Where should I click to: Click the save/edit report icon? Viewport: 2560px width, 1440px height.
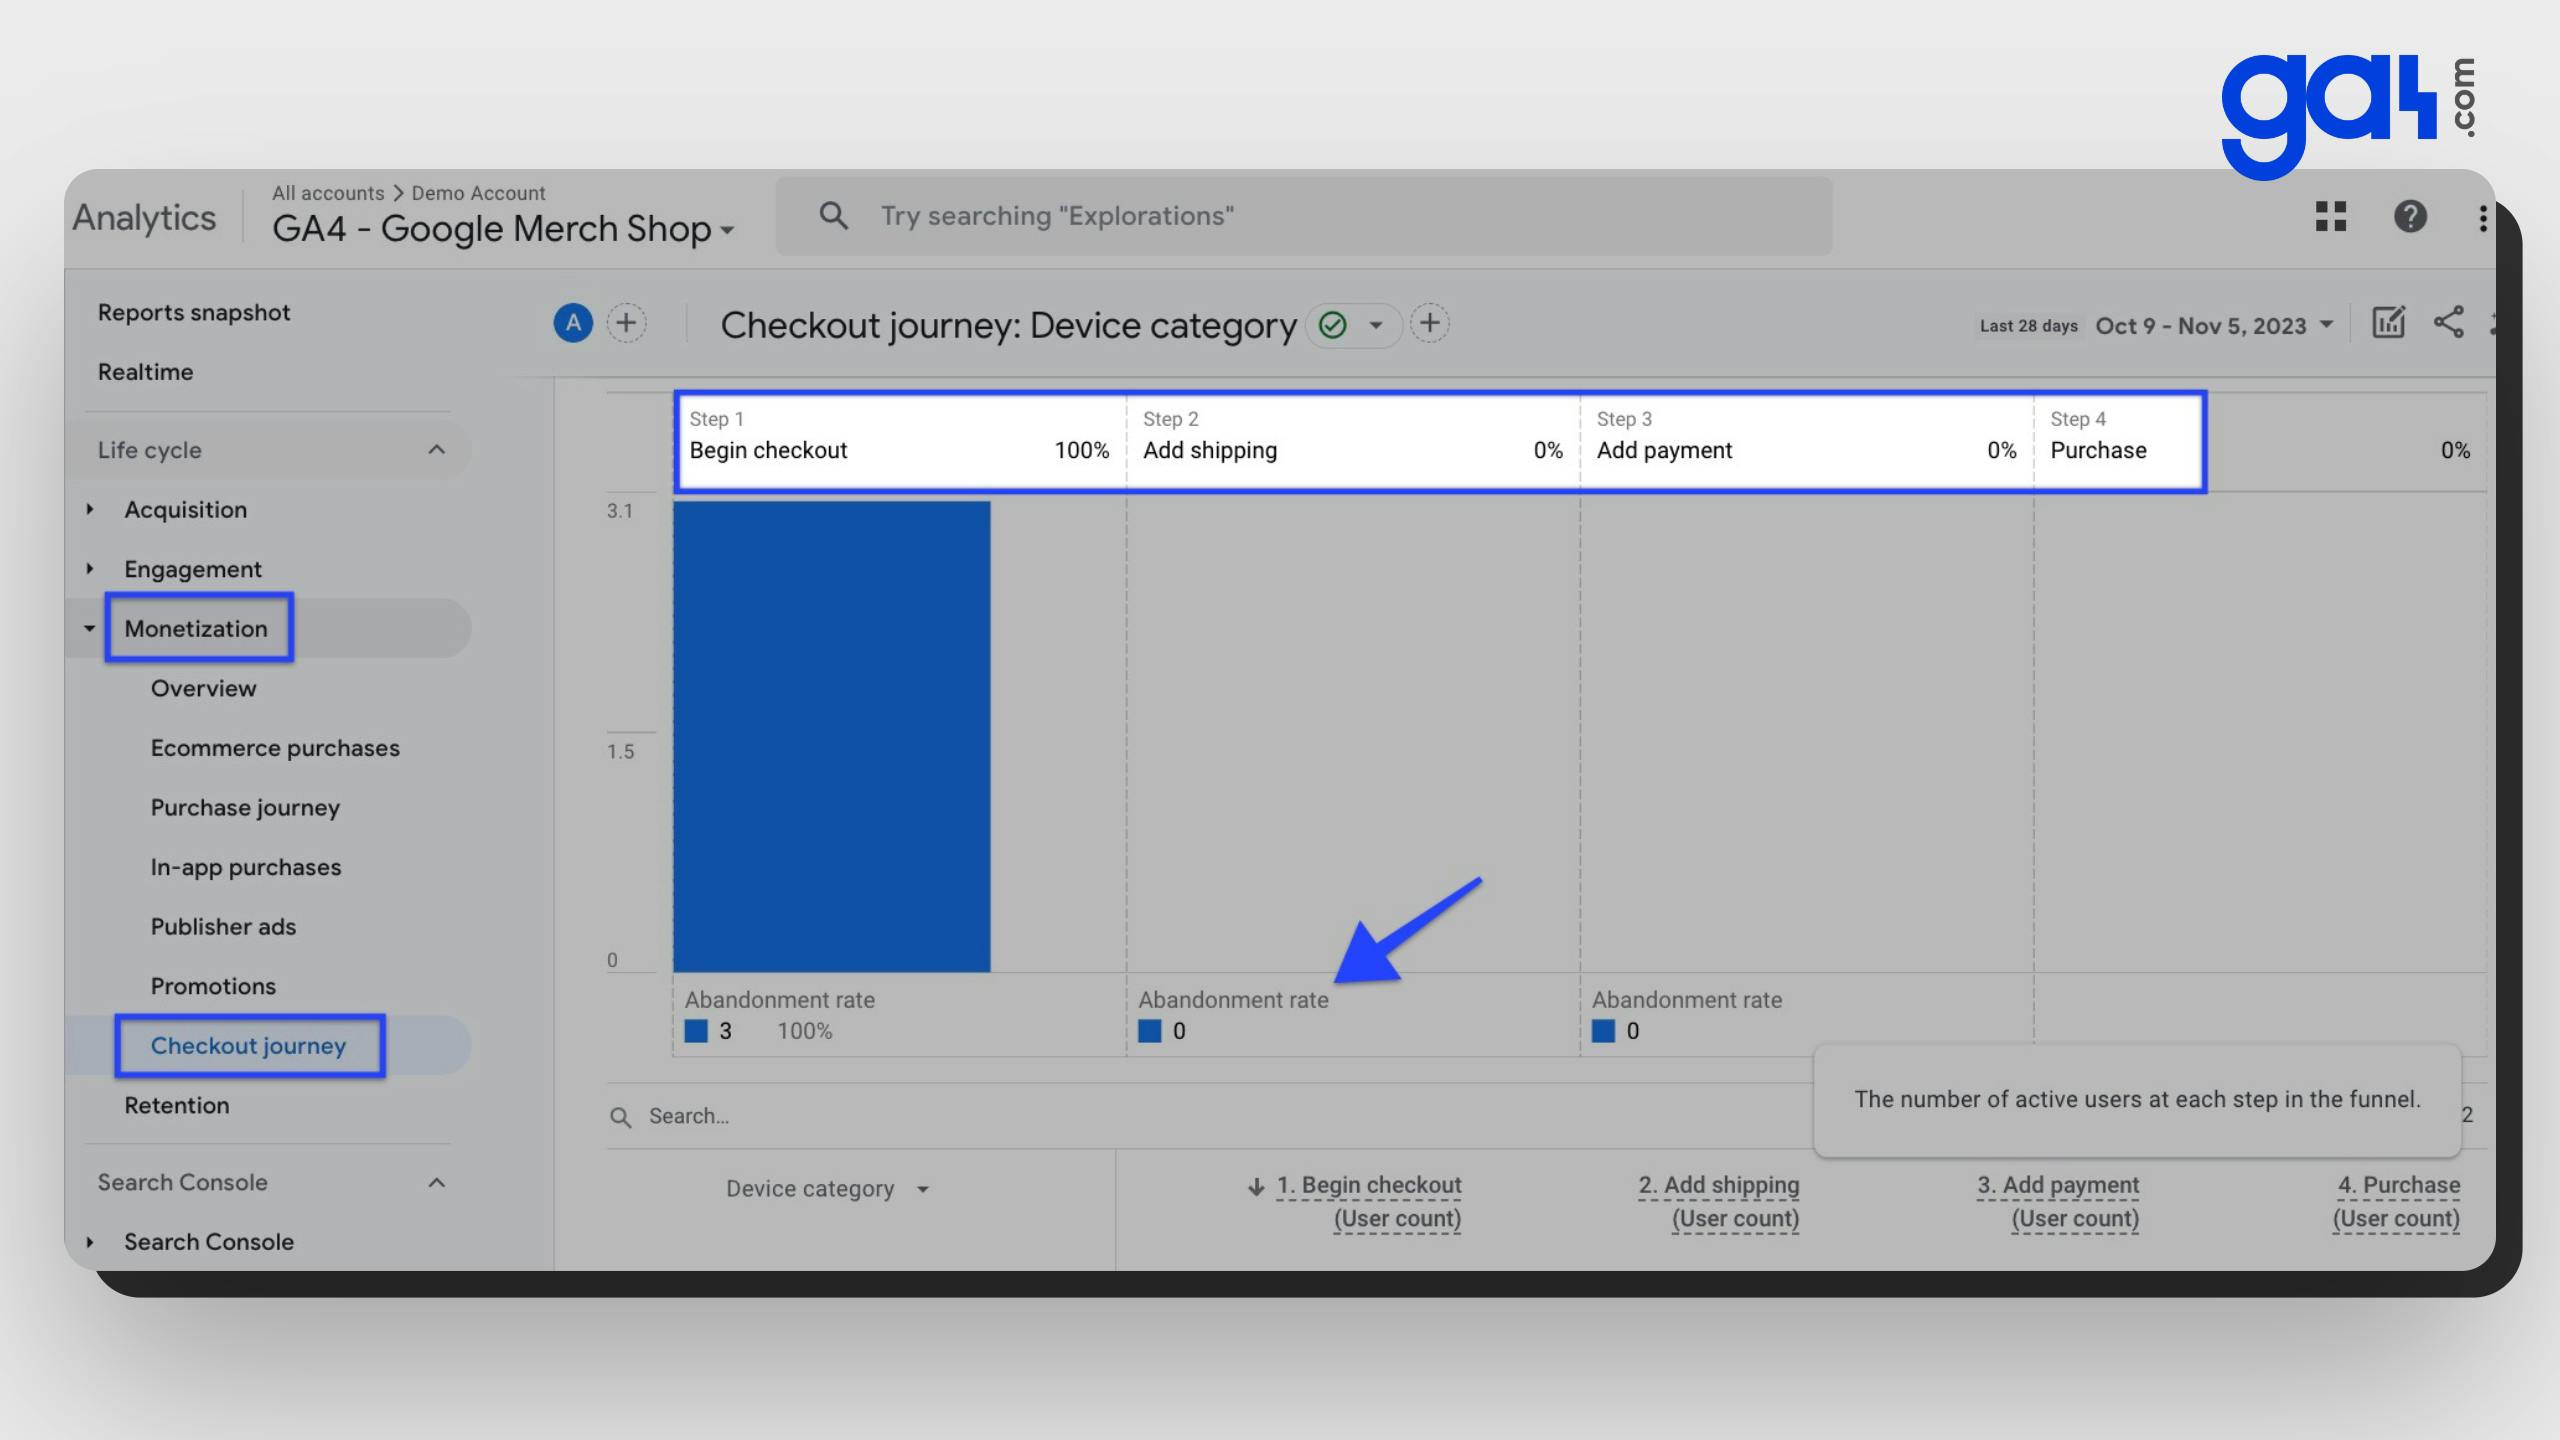coord(2386,322)
